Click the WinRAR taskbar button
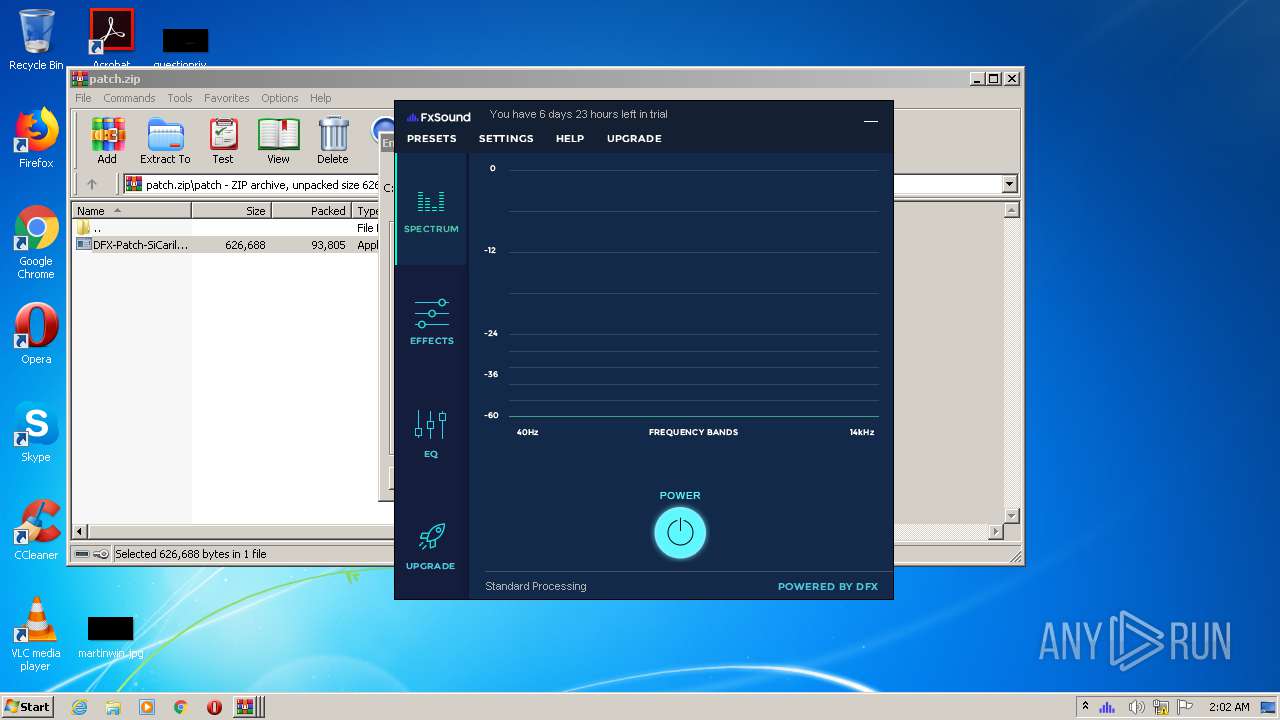This screenshot has width=1280, height=720. click(248, 707)
